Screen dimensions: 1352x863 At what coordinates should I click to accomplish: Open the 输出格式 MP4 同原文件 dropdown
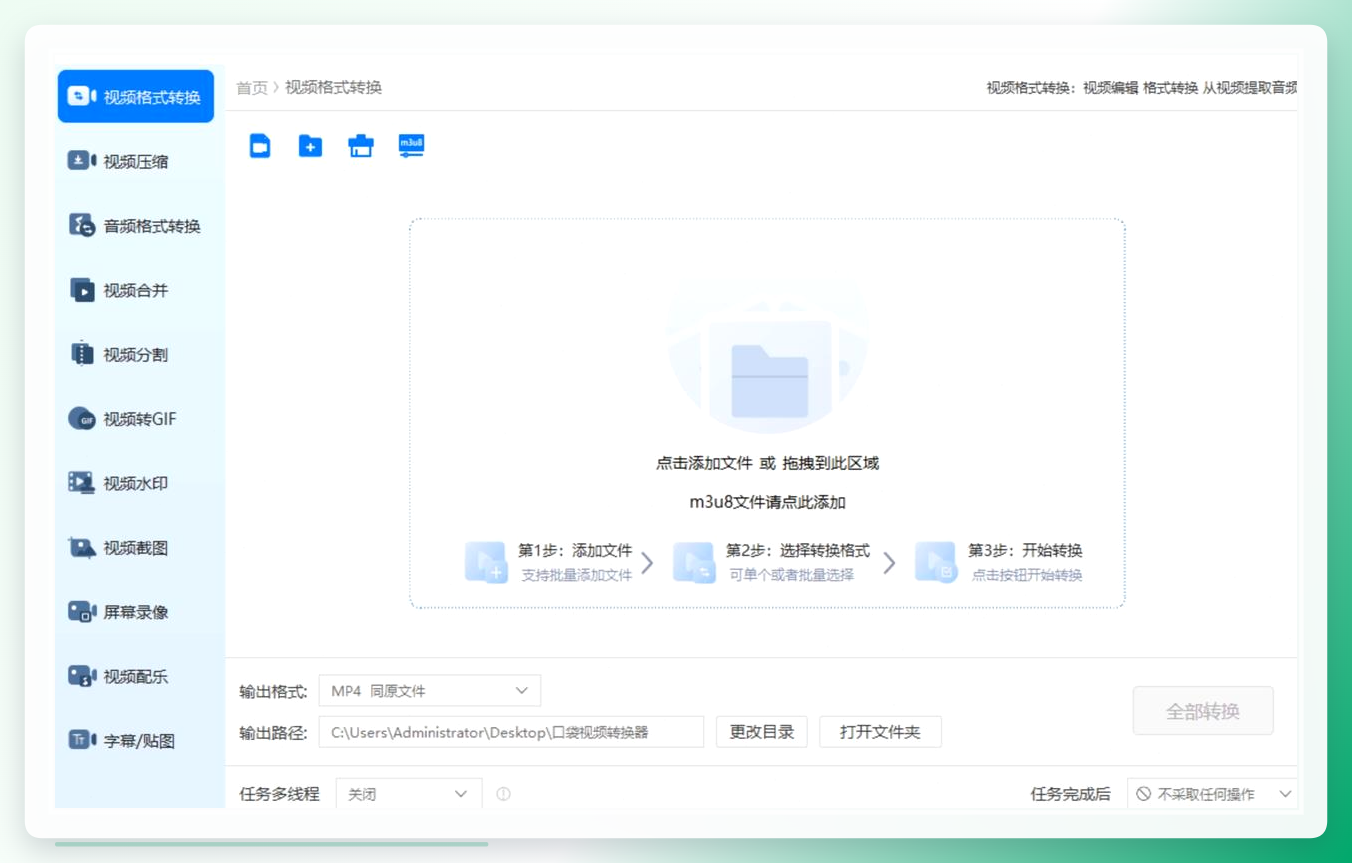point(430,691)
